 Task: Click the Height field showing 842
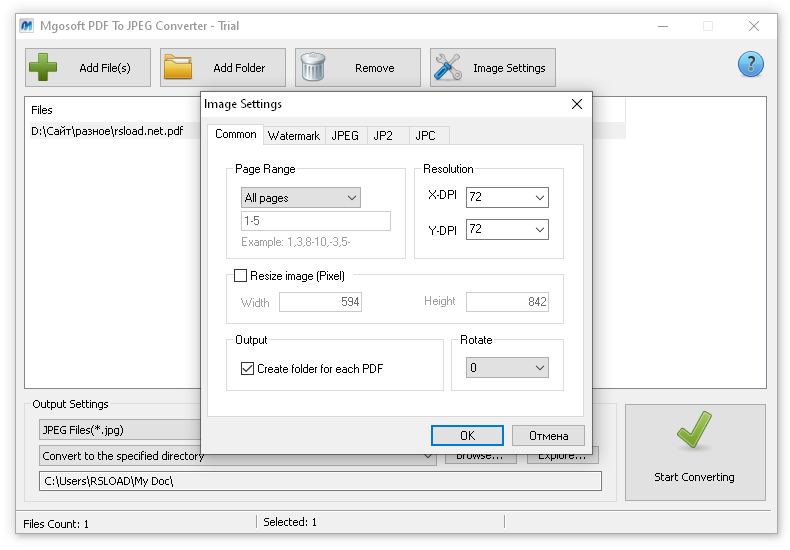(507, 302)
